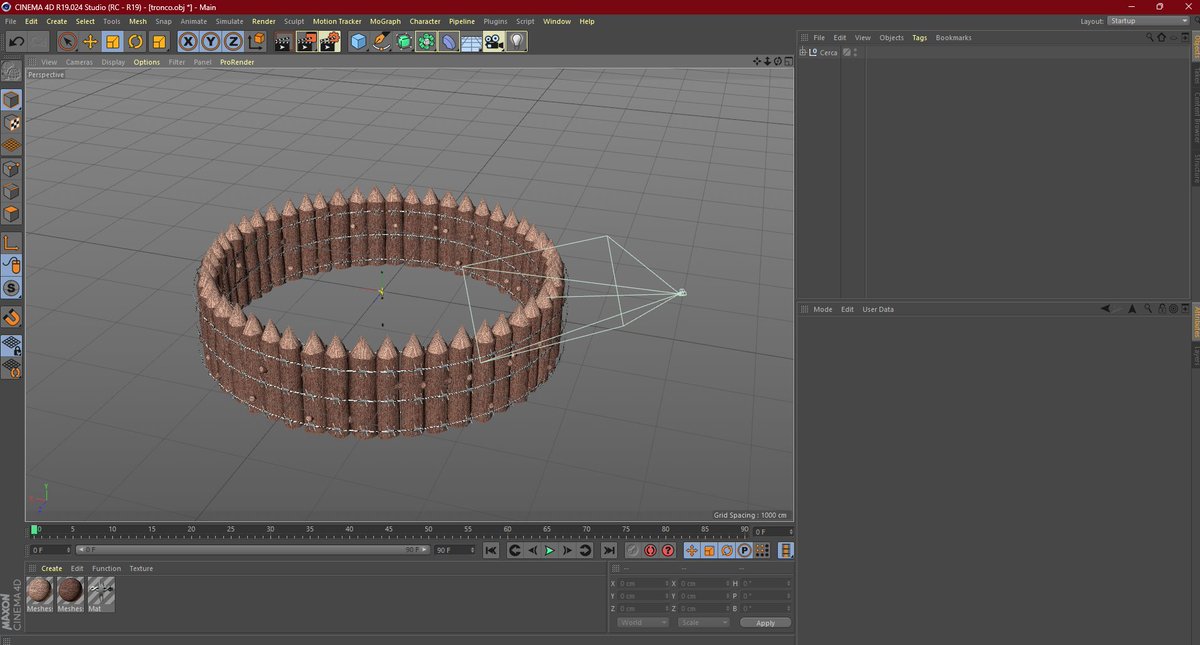1200x645 pixels.
Task: Click Play Forwards button
Action: click(x=549, y=551)
